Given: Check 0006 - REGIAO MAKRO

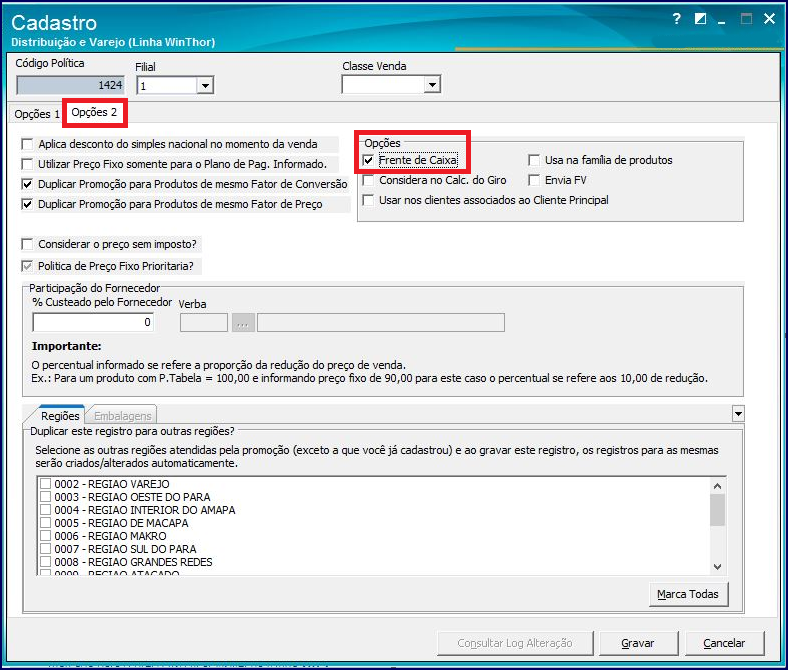Looking at the screenshot, I should pos(46,536).
